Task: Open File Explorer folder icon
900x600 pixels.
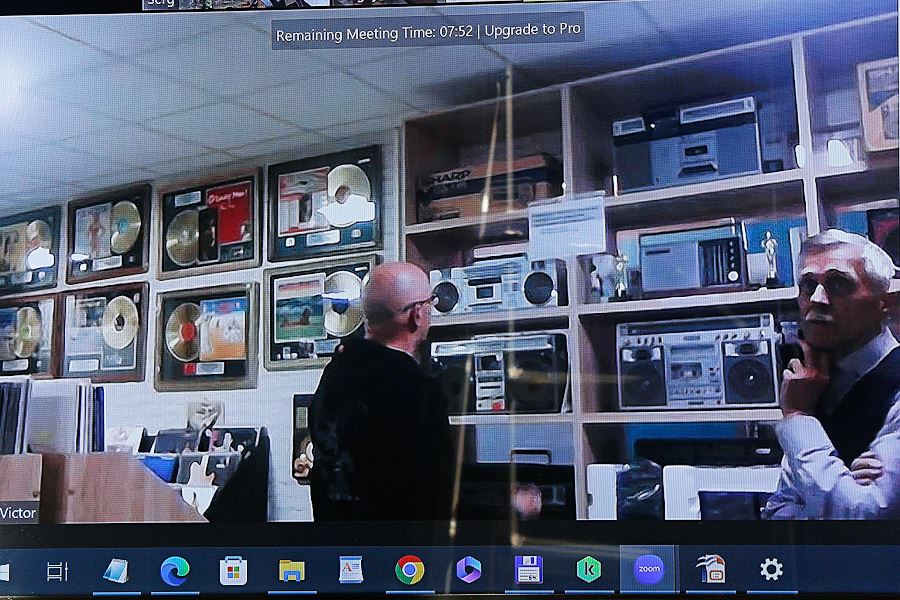Action: (292, 571)
